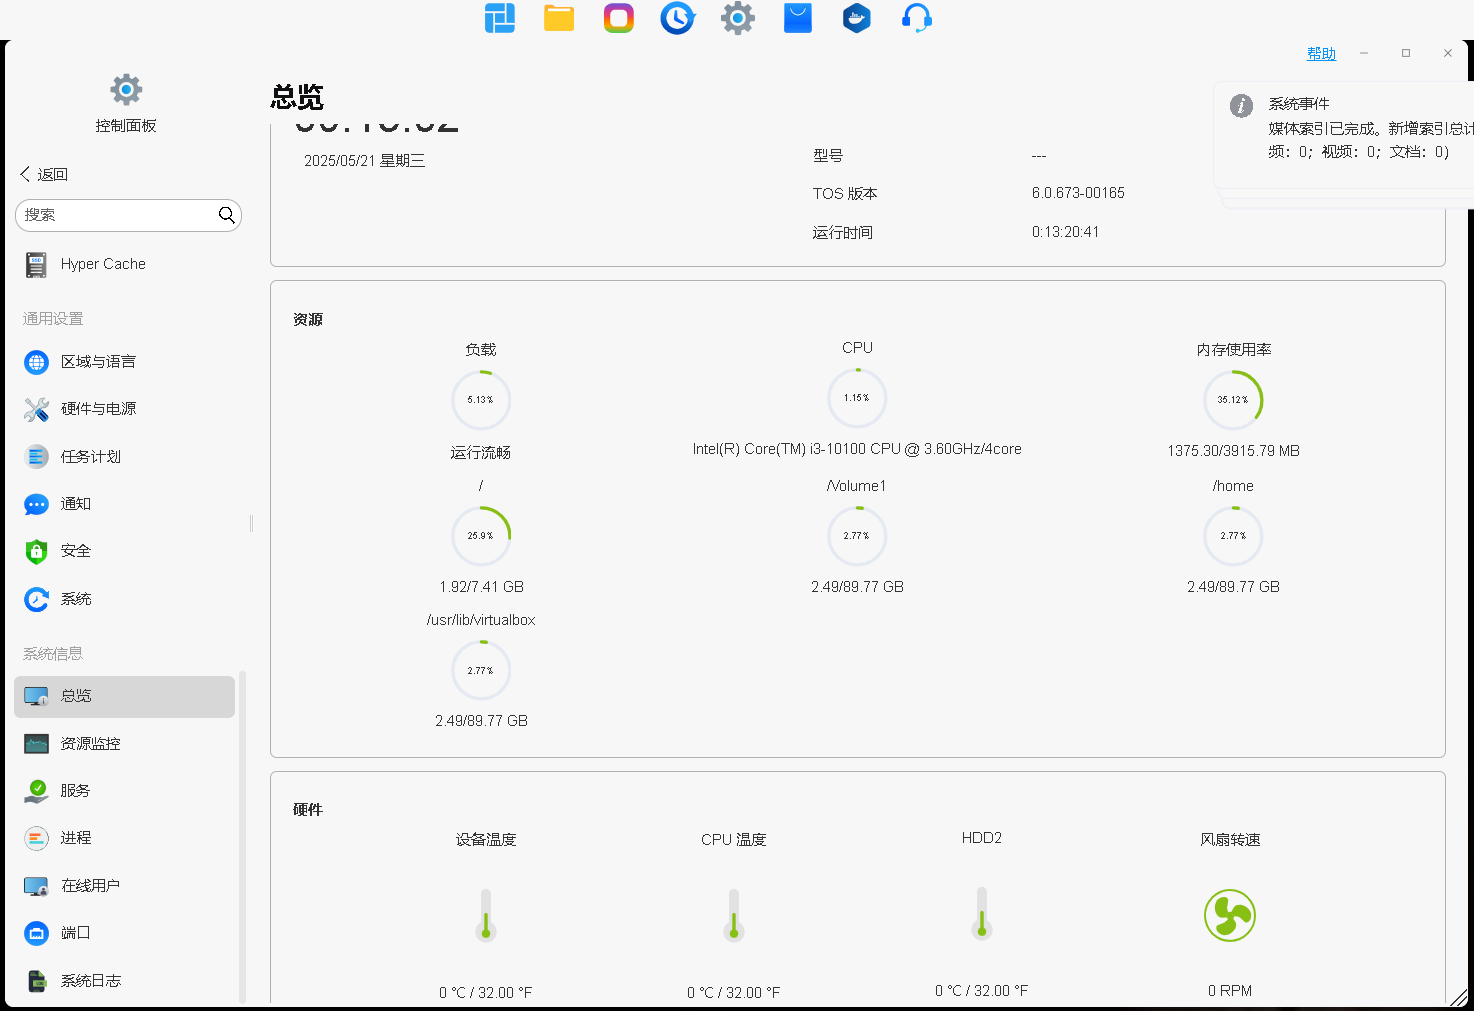Click the Intel Core i3-10100 CPU text
The width and height of the screenshot is (1474, 1011).
857,449
